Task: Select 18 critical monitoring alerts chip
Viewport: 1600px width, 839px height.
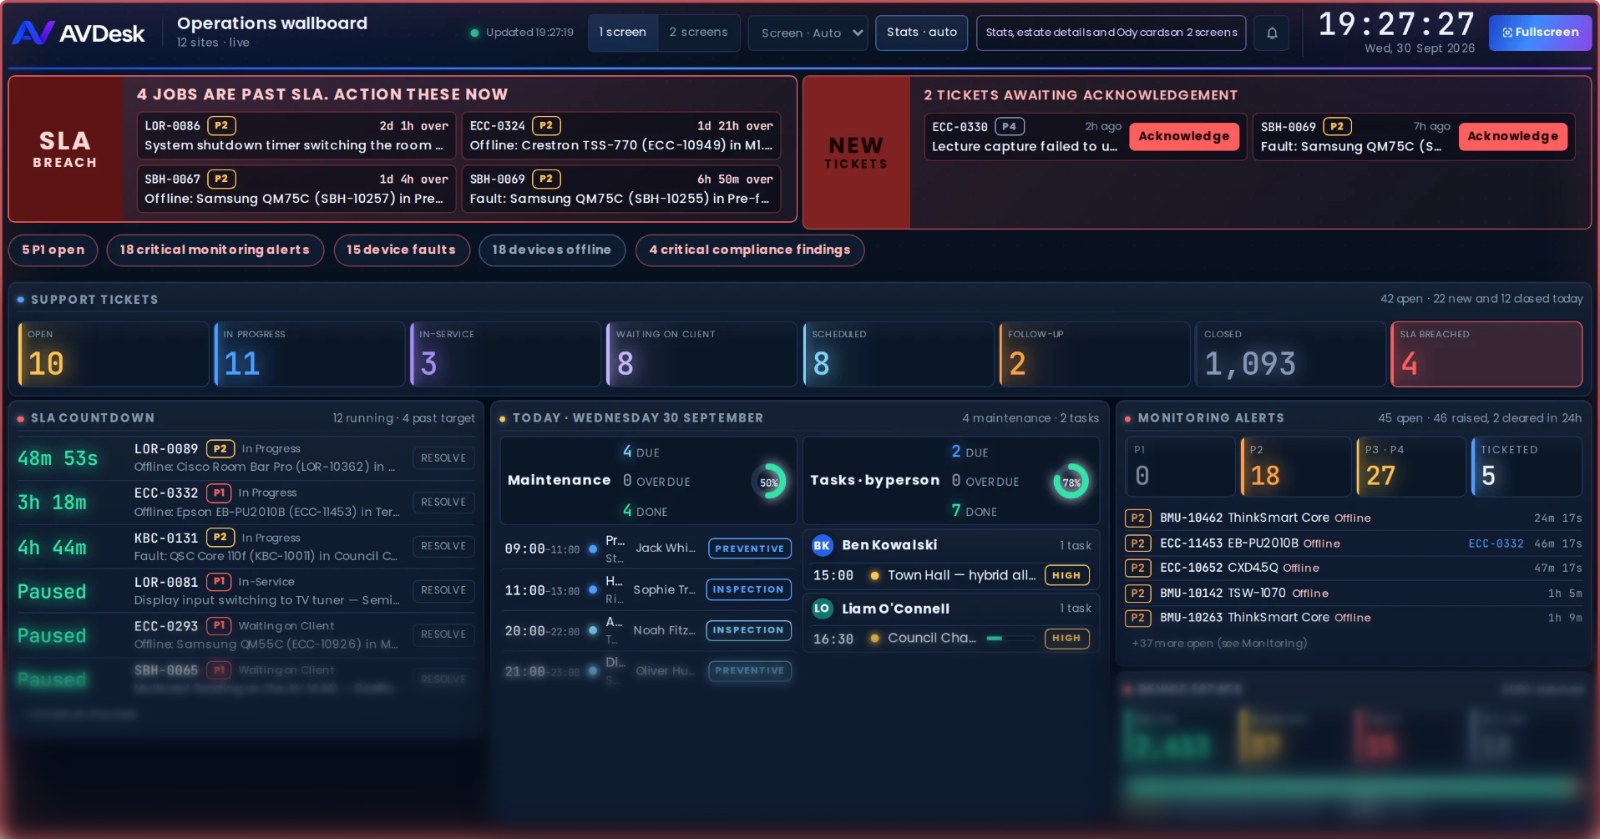Action: click(215, 250)
